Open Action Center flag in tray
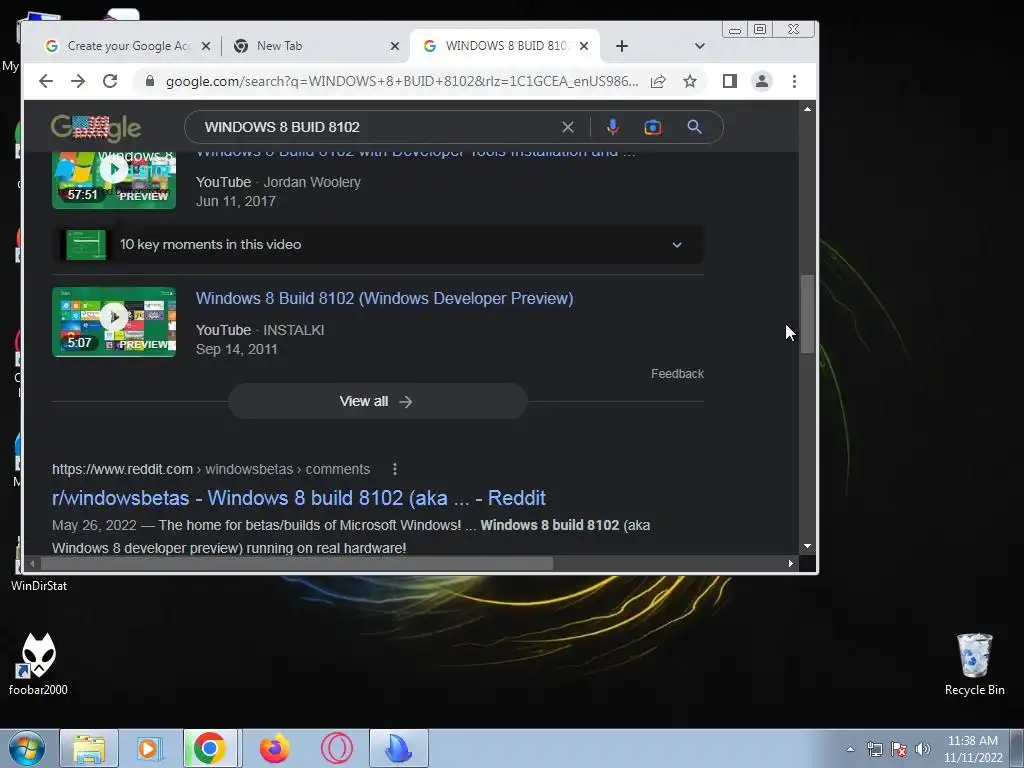Viewport: 1024px width, 768px height. (x=899, y=749)
